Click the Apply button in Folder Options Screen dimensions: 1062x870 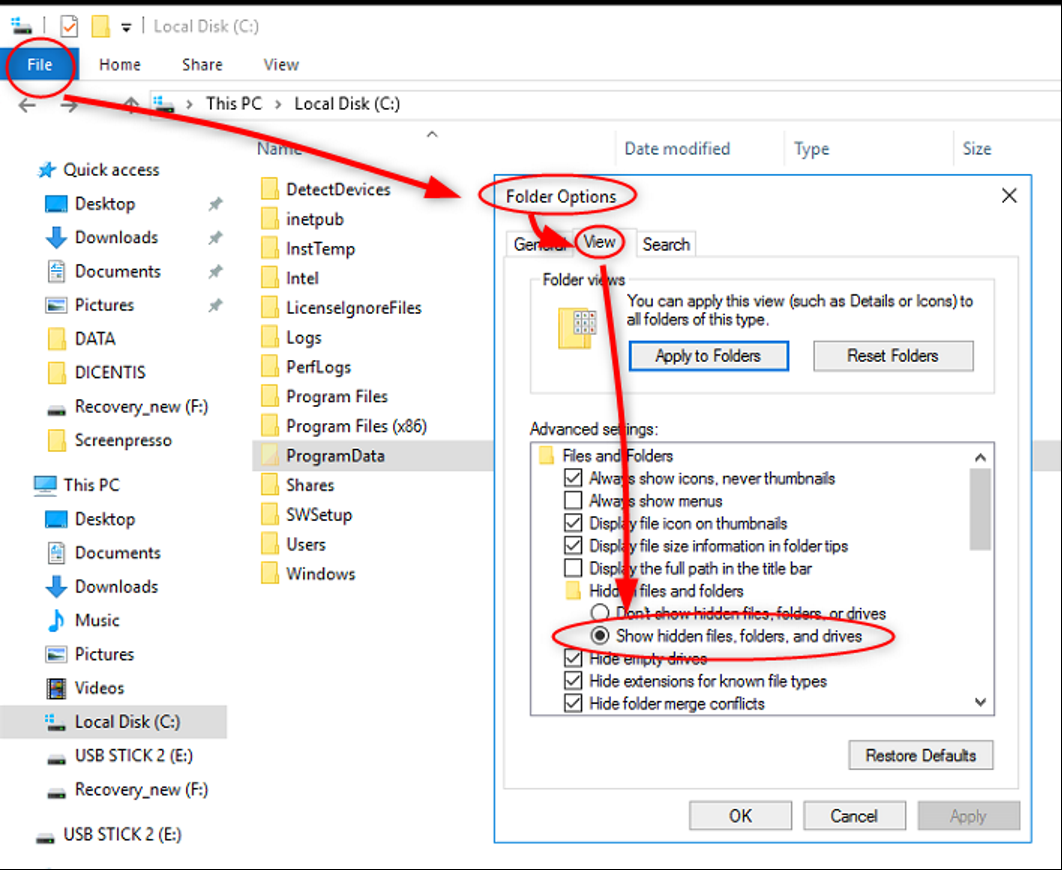[x=969, y=816]
